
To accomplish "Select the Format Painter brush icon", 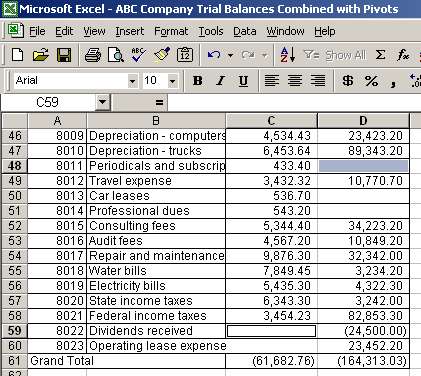I will click(162, 55).
